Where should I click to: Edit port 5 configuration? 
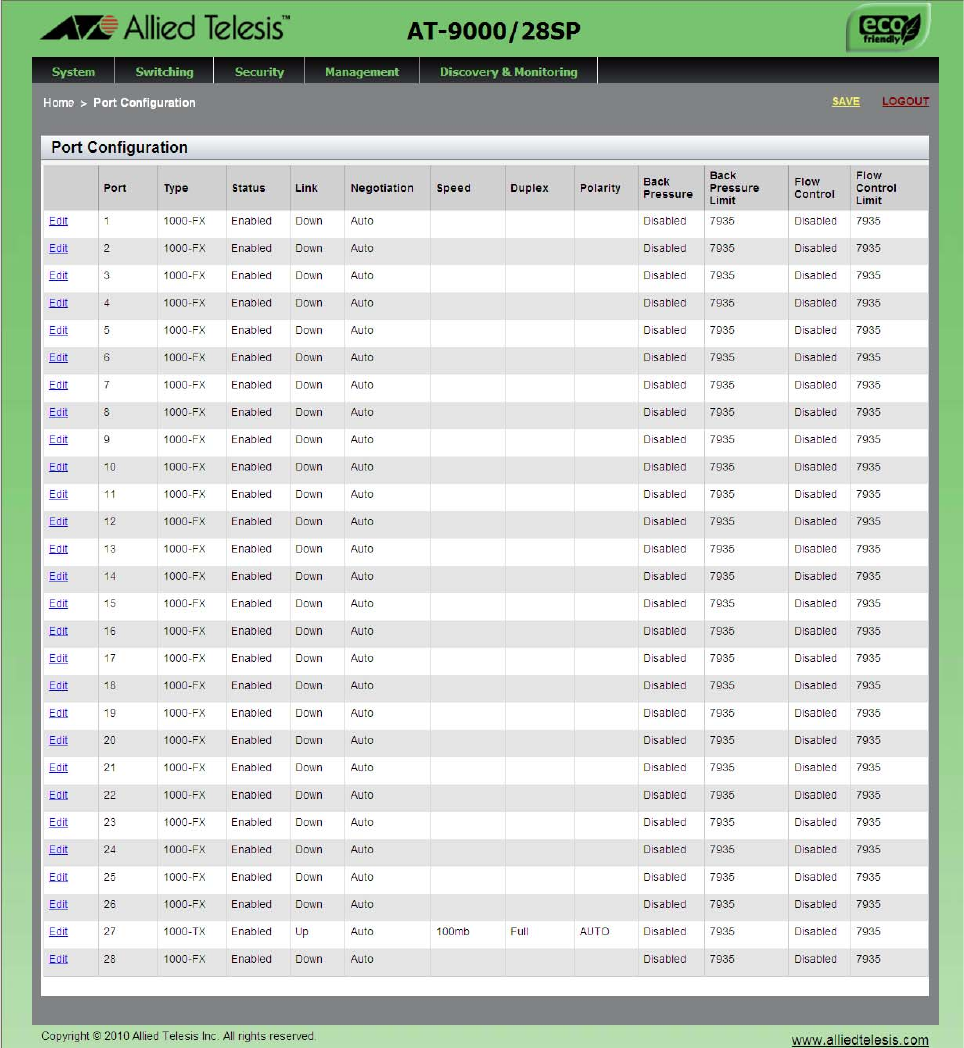coord(58,330)
